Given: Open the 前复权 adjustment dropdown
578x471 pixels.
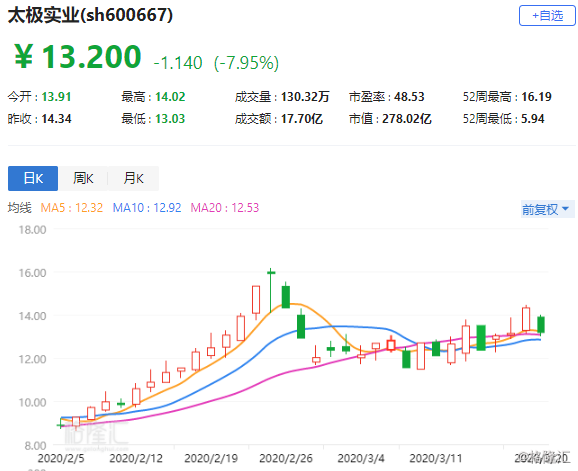Looking at the screenshot, I should pyautogui.click(x=547, y=209).
